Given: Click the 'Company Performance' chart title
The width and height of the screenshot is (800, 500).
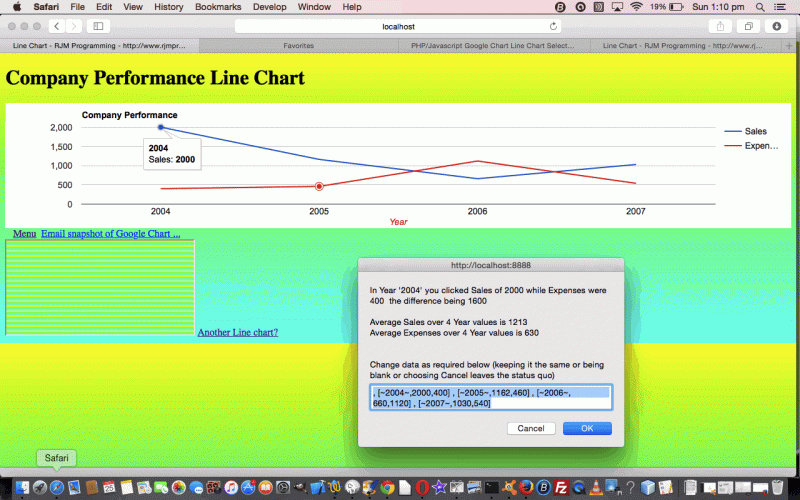Looking at the screenshot, I should [x=130, y=115].
